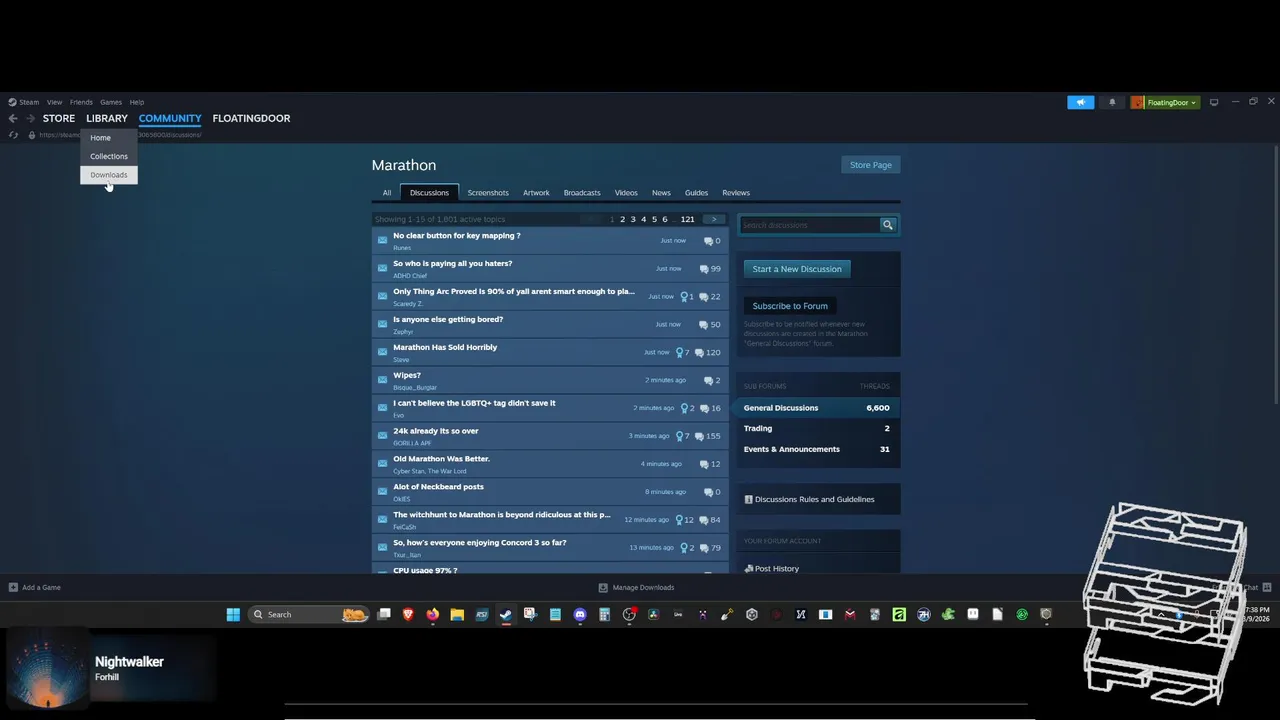Click Subscribe to Forum button
The image size is (1280, 720).
[790, 306]
